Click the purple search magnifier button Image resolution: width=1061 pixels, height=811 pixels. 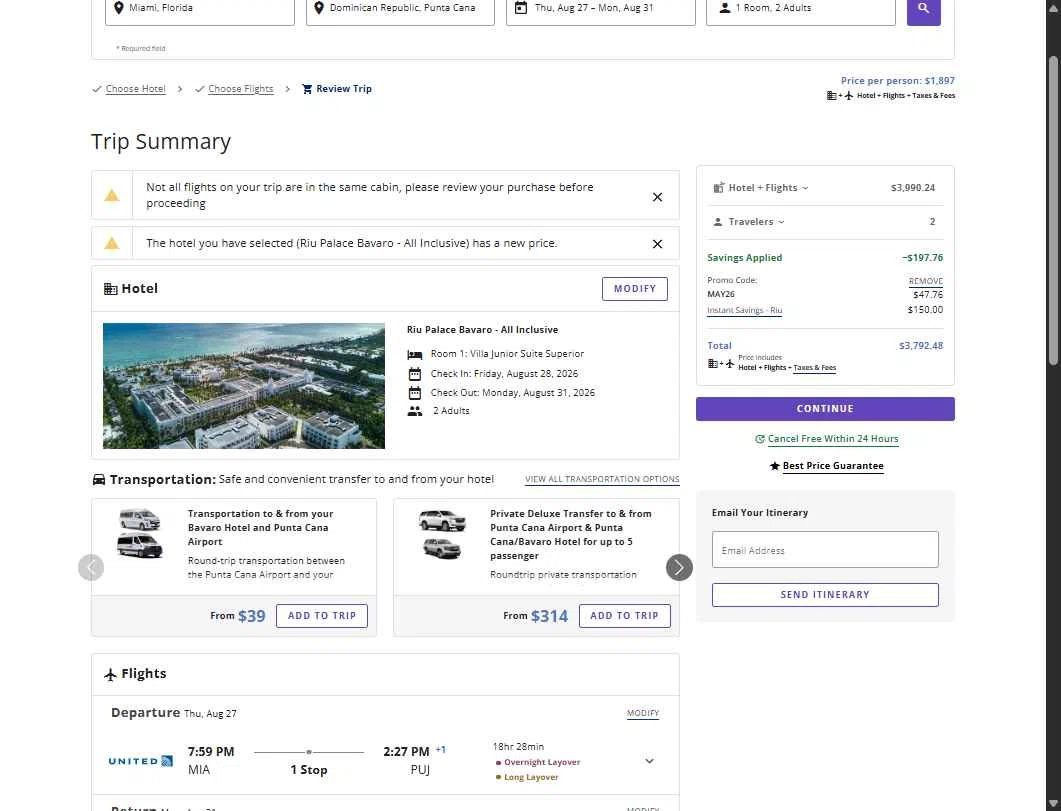[923, 9]
